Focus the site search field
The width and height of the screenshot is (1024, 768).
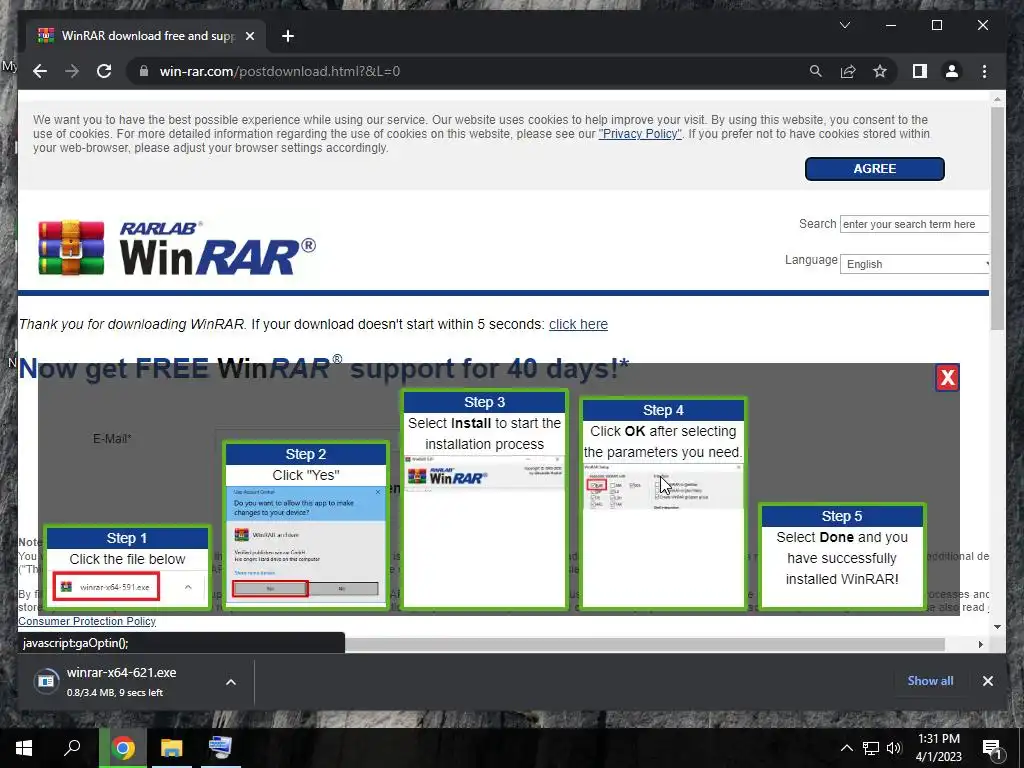tap(914, 224)
